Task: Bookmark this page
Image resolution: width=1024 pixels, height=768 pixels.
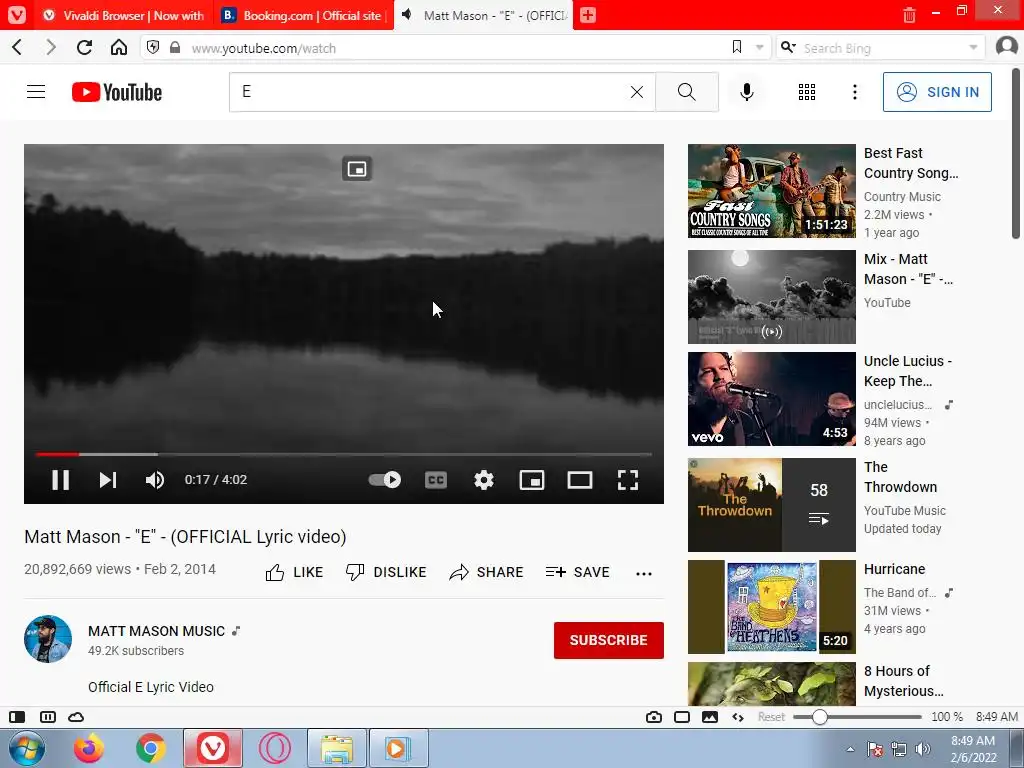Action: [737, 47]
